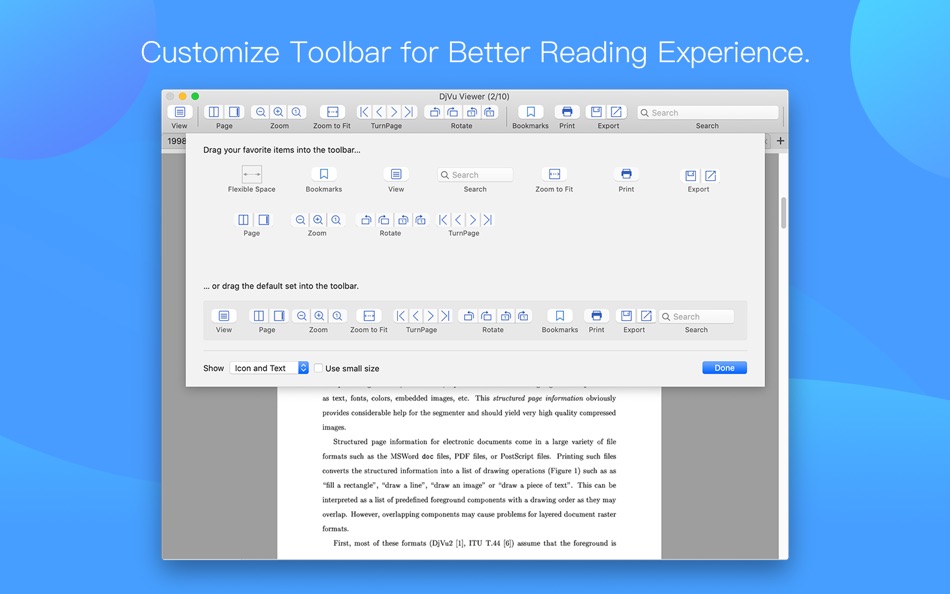Click save-disk Export icon in favorites palette

coord(691,176)
